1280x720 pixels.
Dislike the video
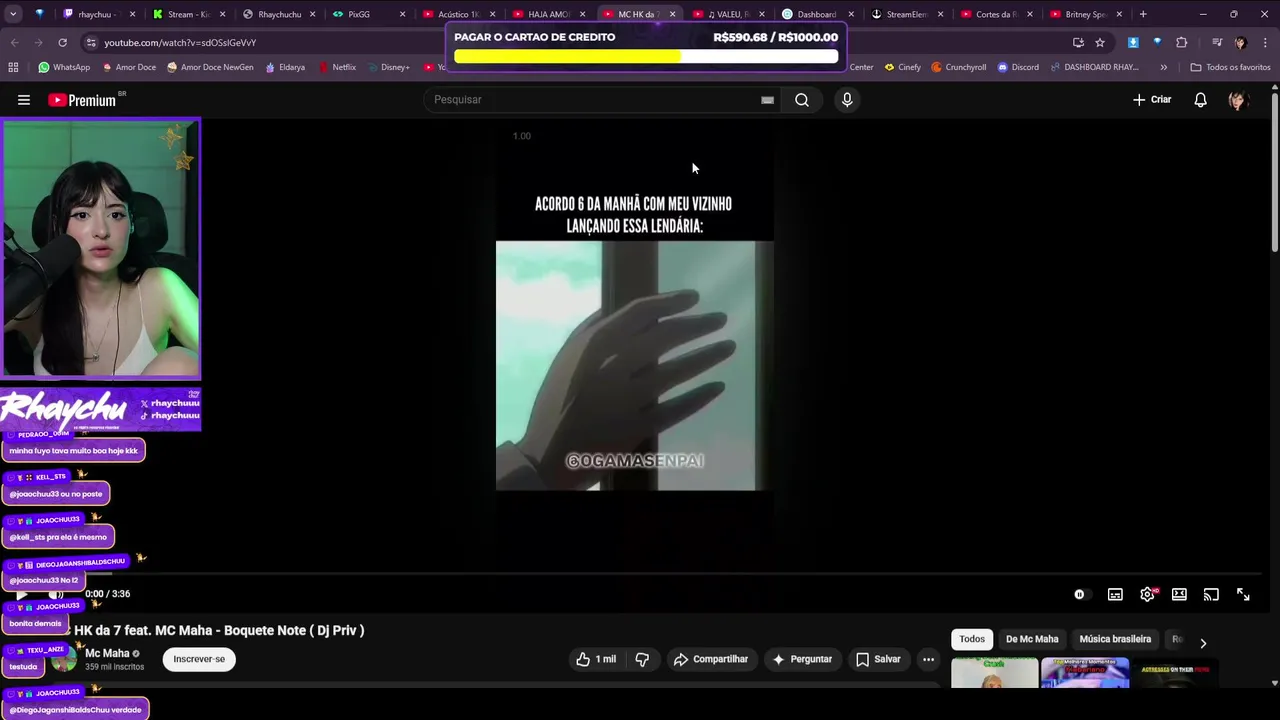coord(642,659)
